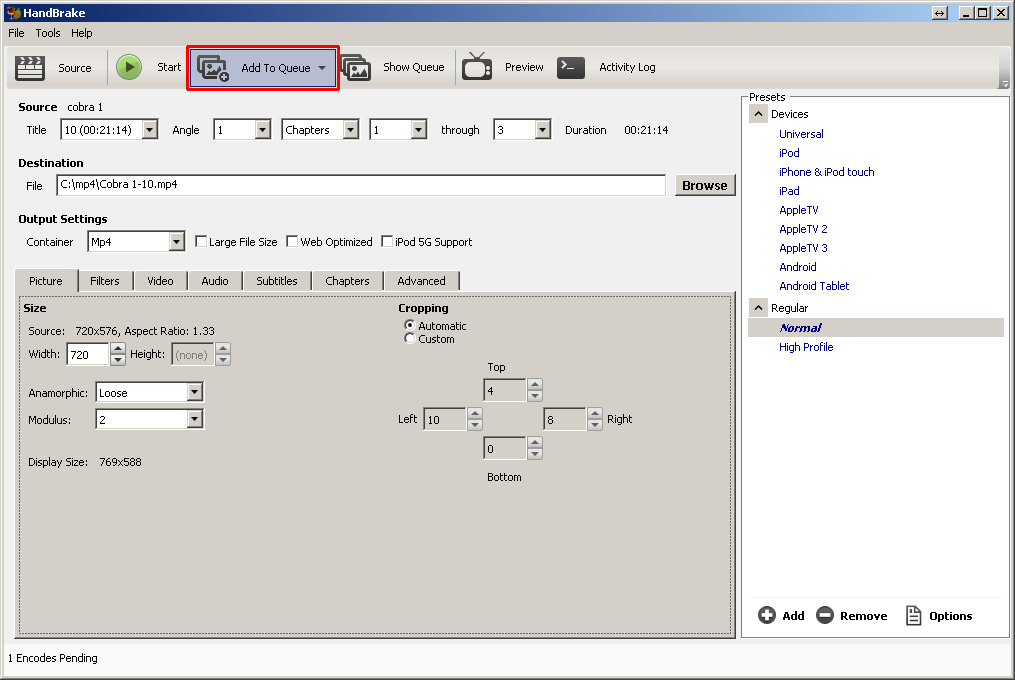Collapse the Regular preset group
Image resolution: width=1015 pixels, height=680 pixels.
tap(758, 308)
